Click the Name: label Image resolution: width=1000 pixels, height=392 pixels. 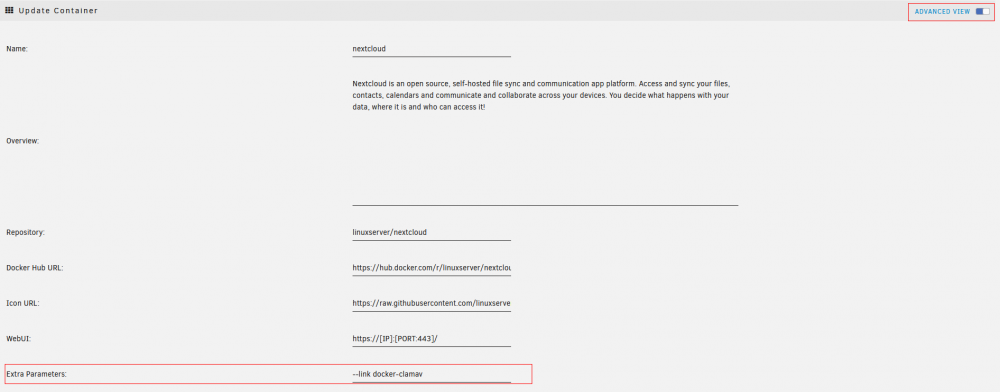[17, 49]
